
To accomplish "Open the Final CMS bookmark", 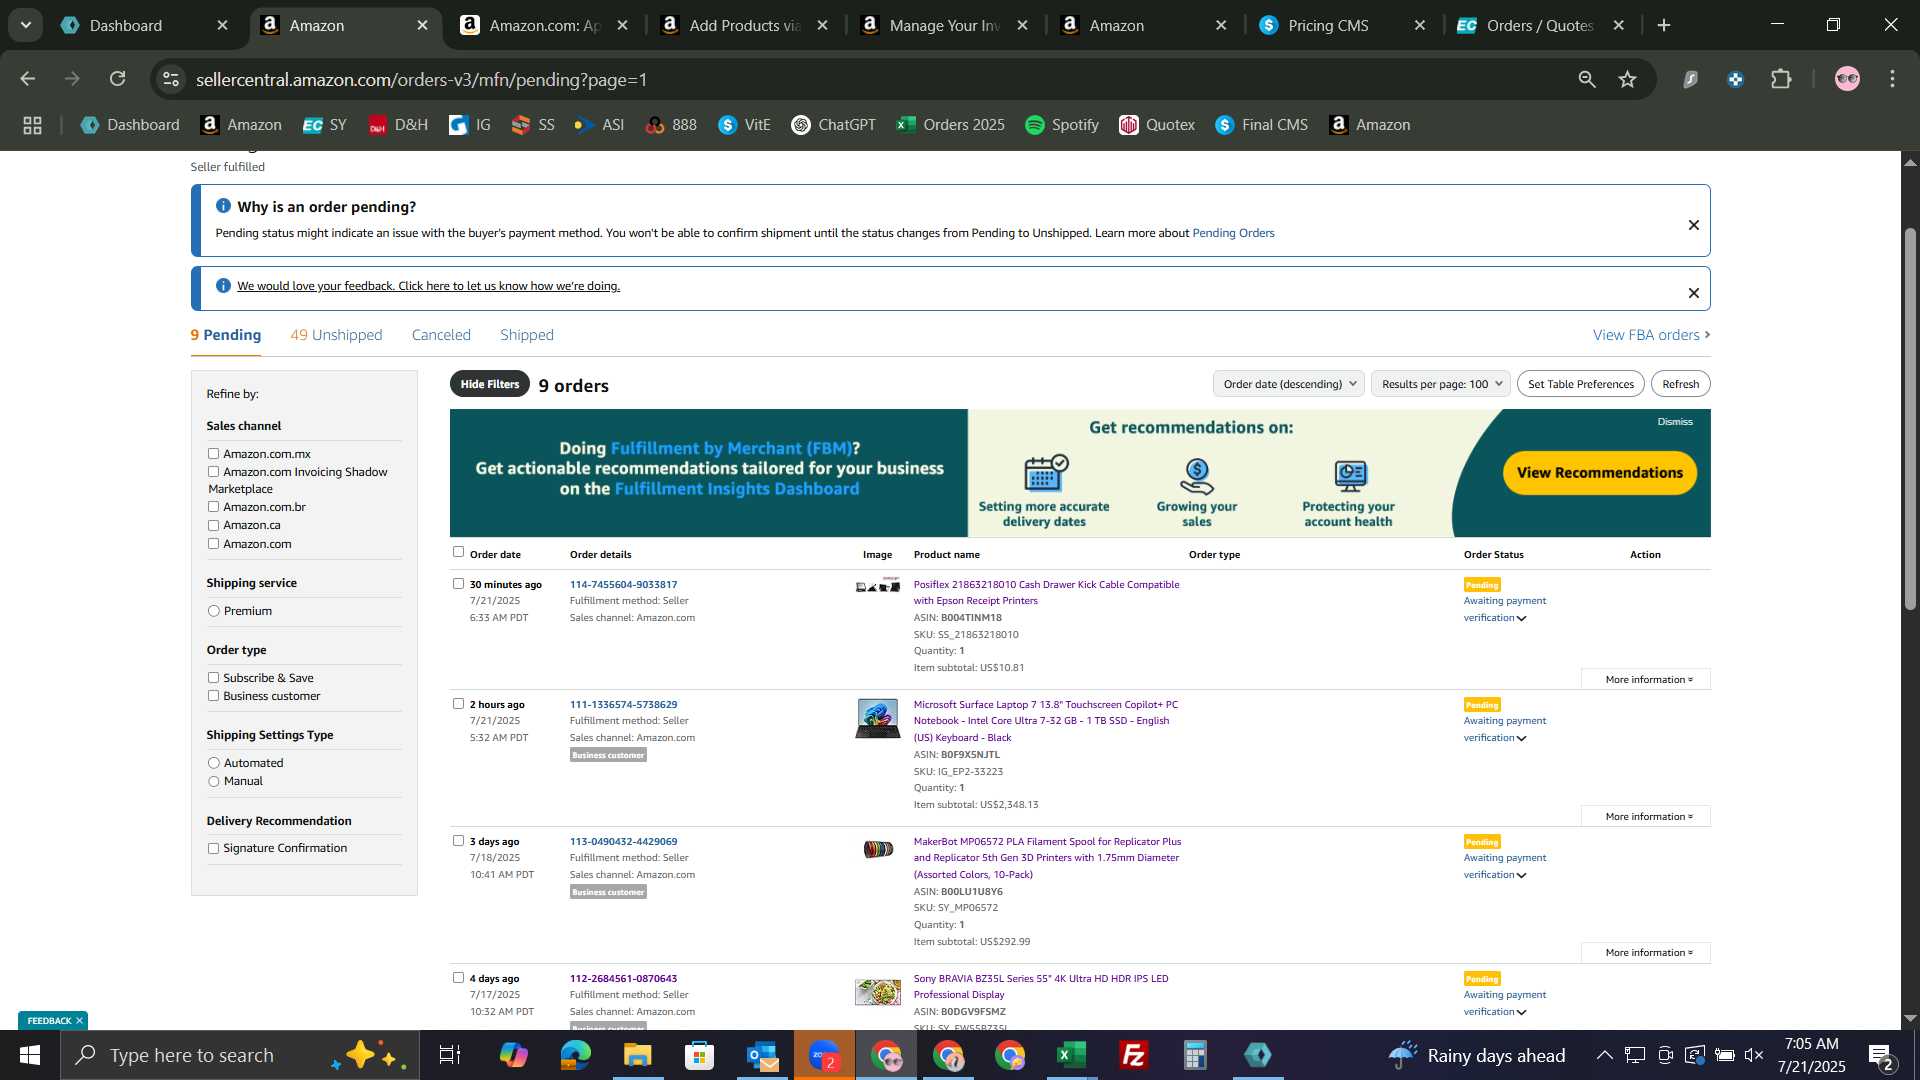I will click(1262, 125).
